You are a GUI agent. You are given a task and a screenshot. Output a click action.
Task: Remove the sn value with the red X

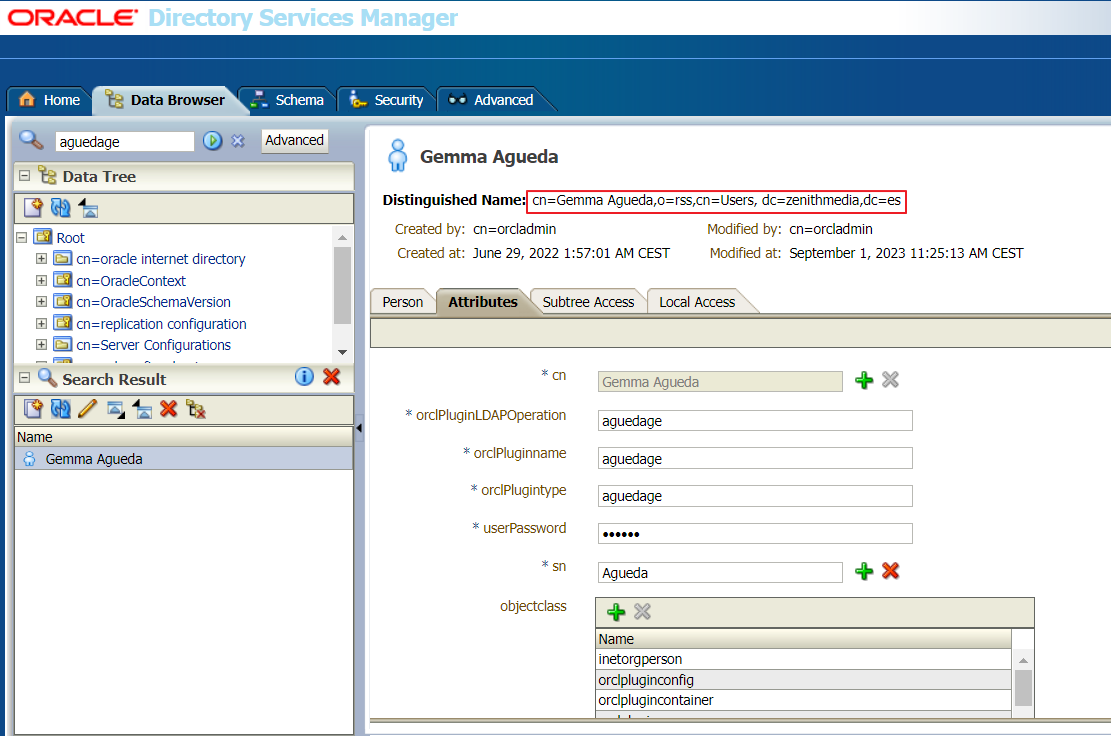tap(890, 571)
